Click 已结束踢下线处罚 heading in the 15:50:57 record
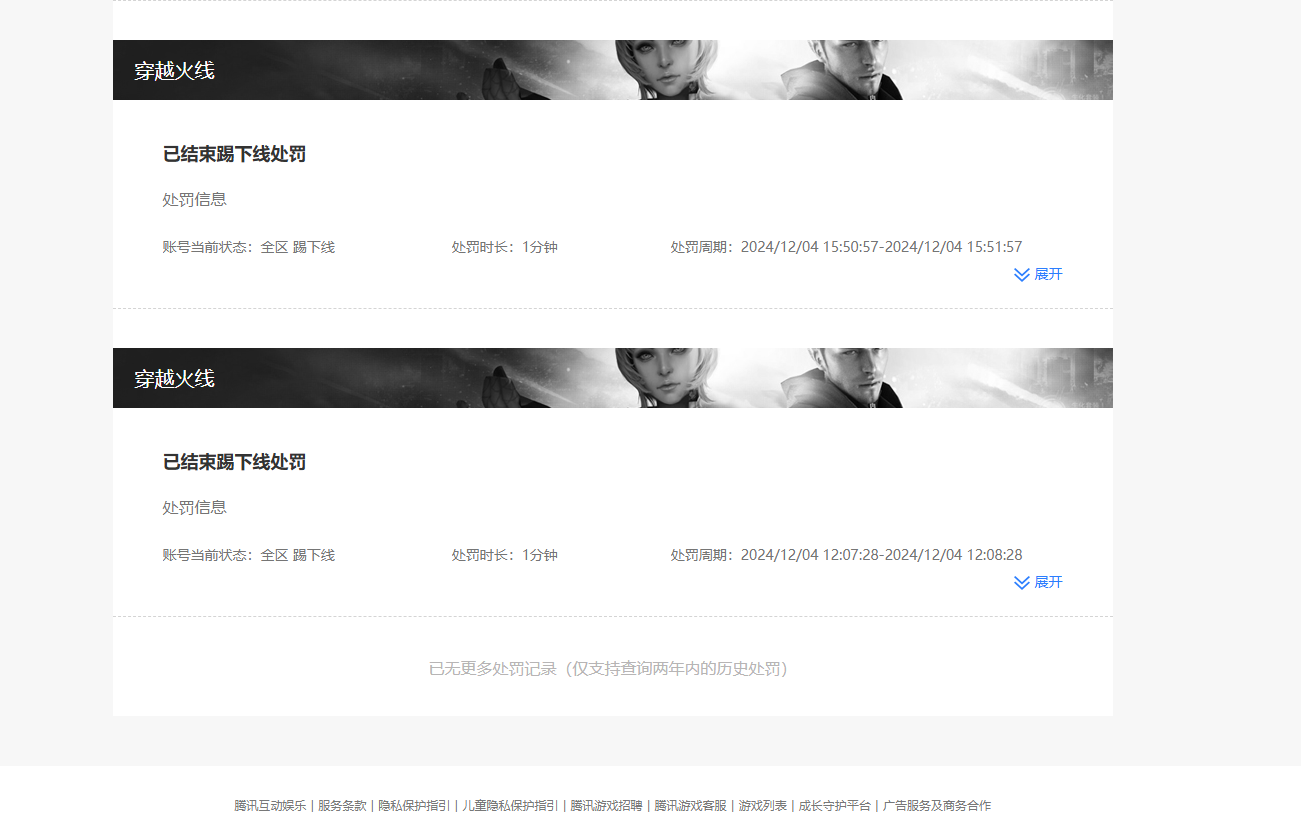 pyautogui.click(x=234, y=154)
